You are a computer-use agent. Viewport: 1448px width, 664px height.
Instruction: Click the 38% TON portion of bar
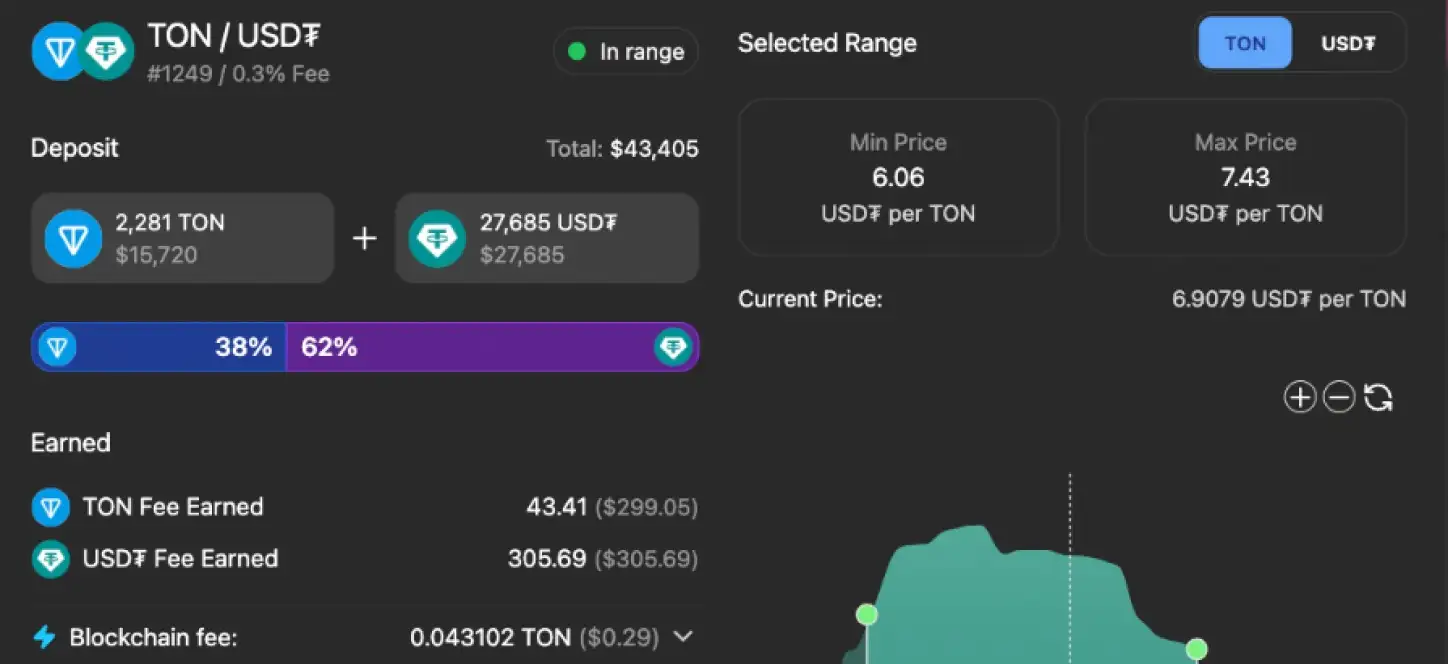[x=160, y=347]
